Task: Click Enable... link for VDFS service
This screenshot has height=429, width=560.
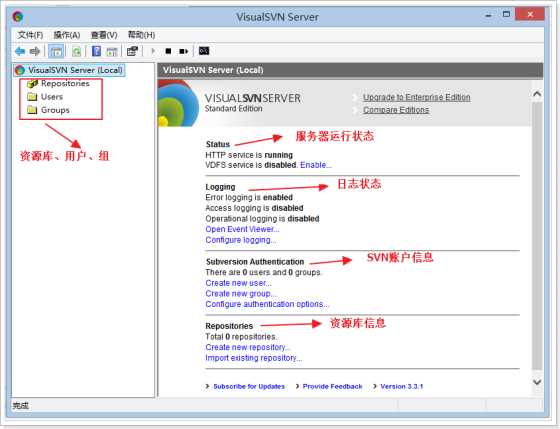Action: [316, 165]
